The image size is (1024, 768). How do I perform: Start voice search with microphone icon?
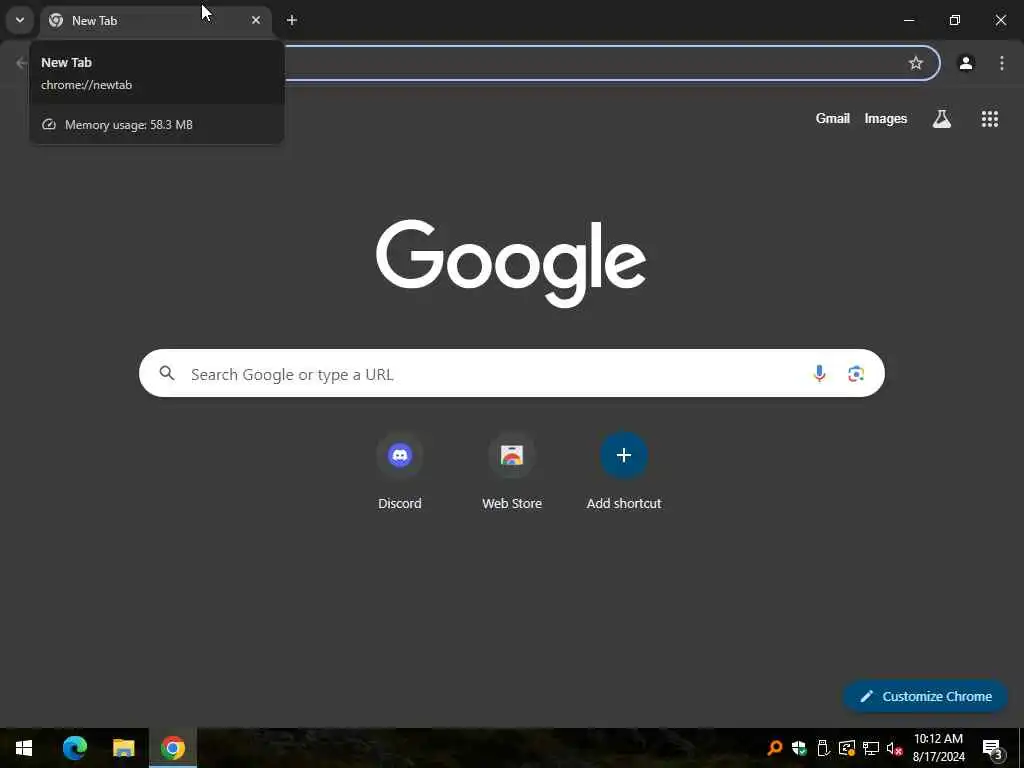click(819, 373)
